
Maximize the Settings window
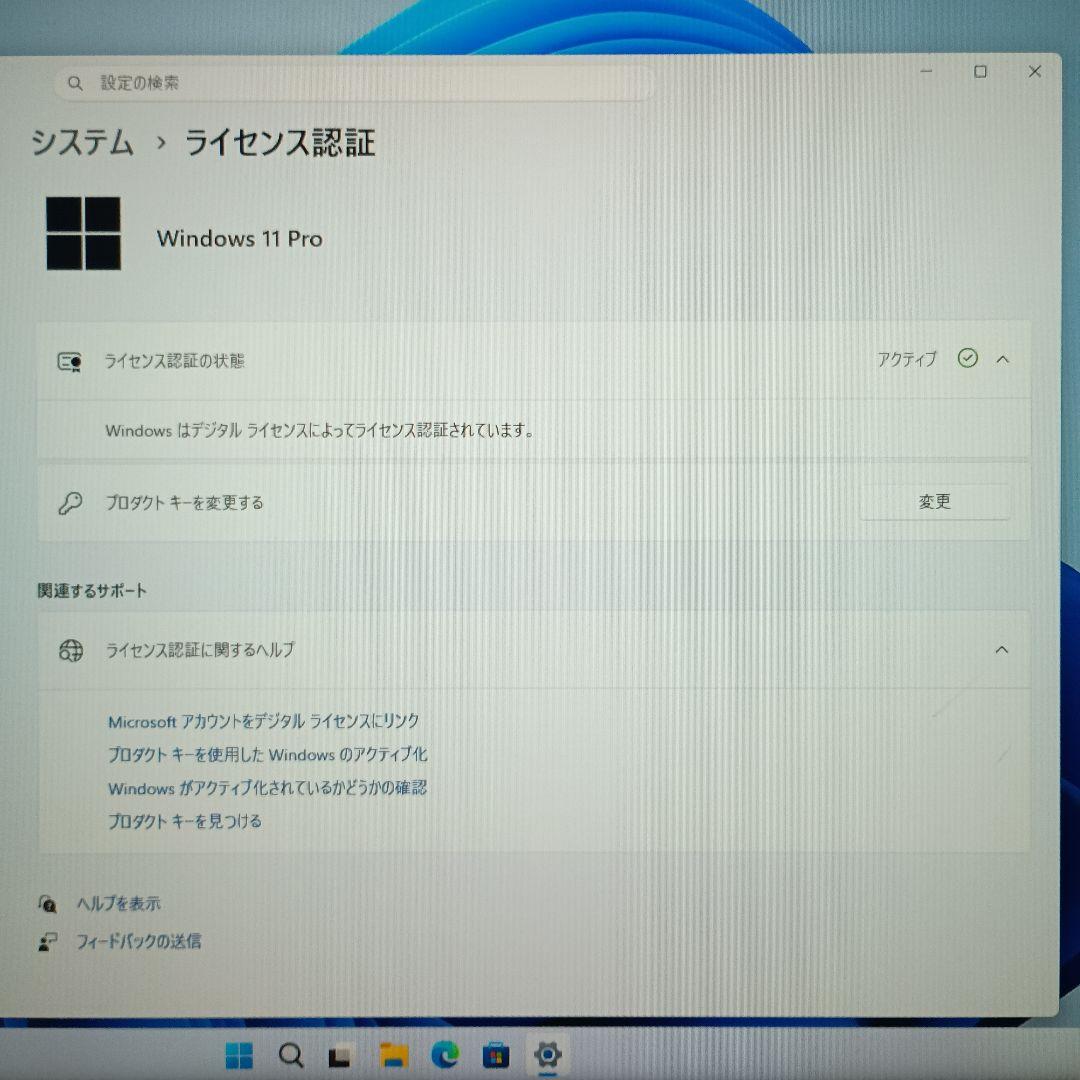click(x=980, y=72)
